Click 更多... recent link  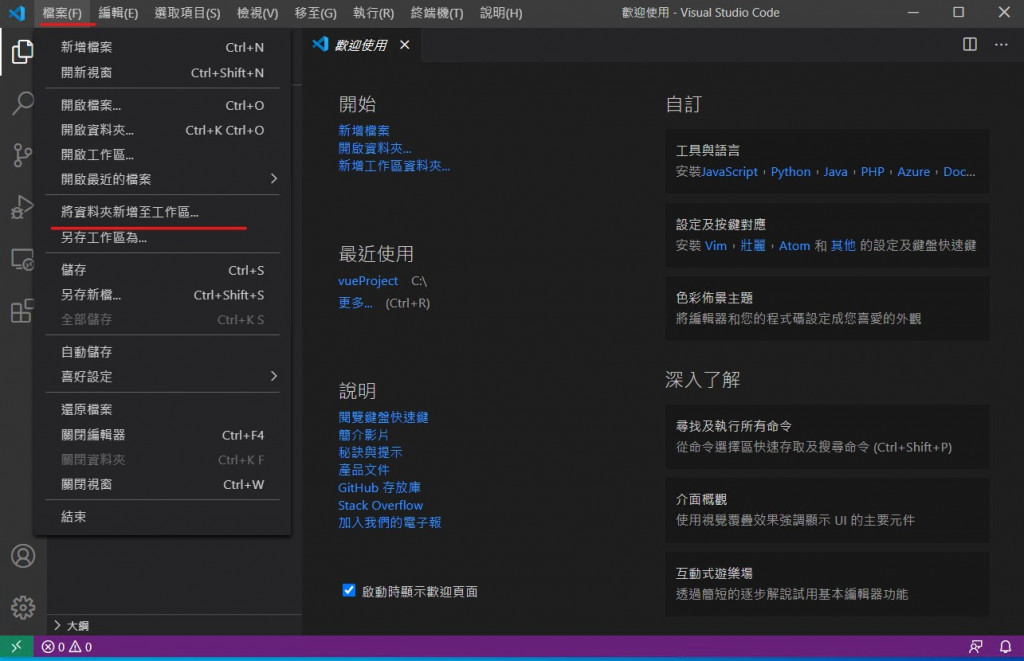355,303
